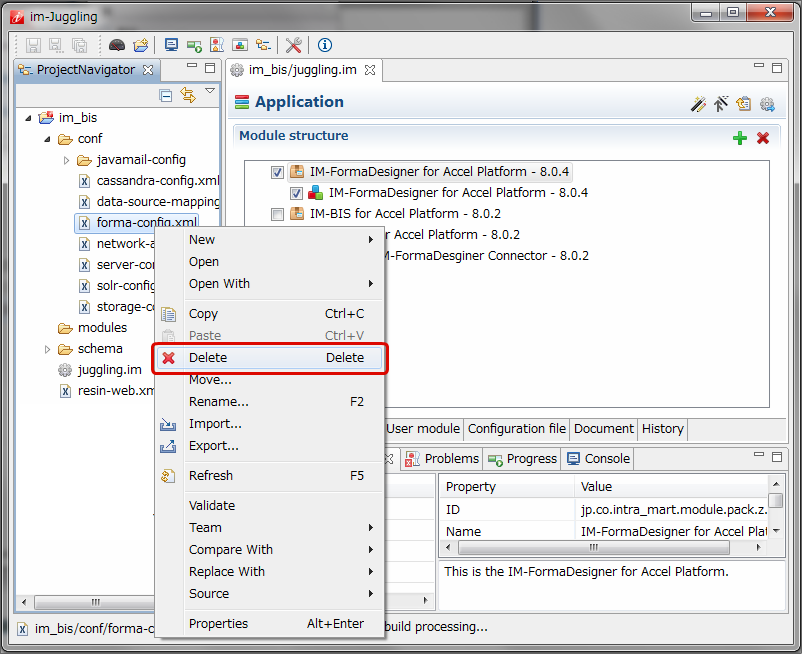Click the new project folder toolbar icon

point(141,45)
